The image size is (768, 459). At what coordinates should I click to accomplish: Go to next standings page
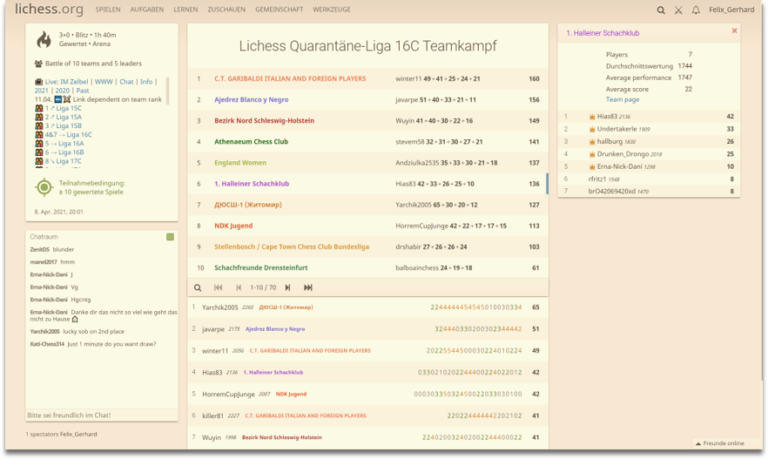288,288
